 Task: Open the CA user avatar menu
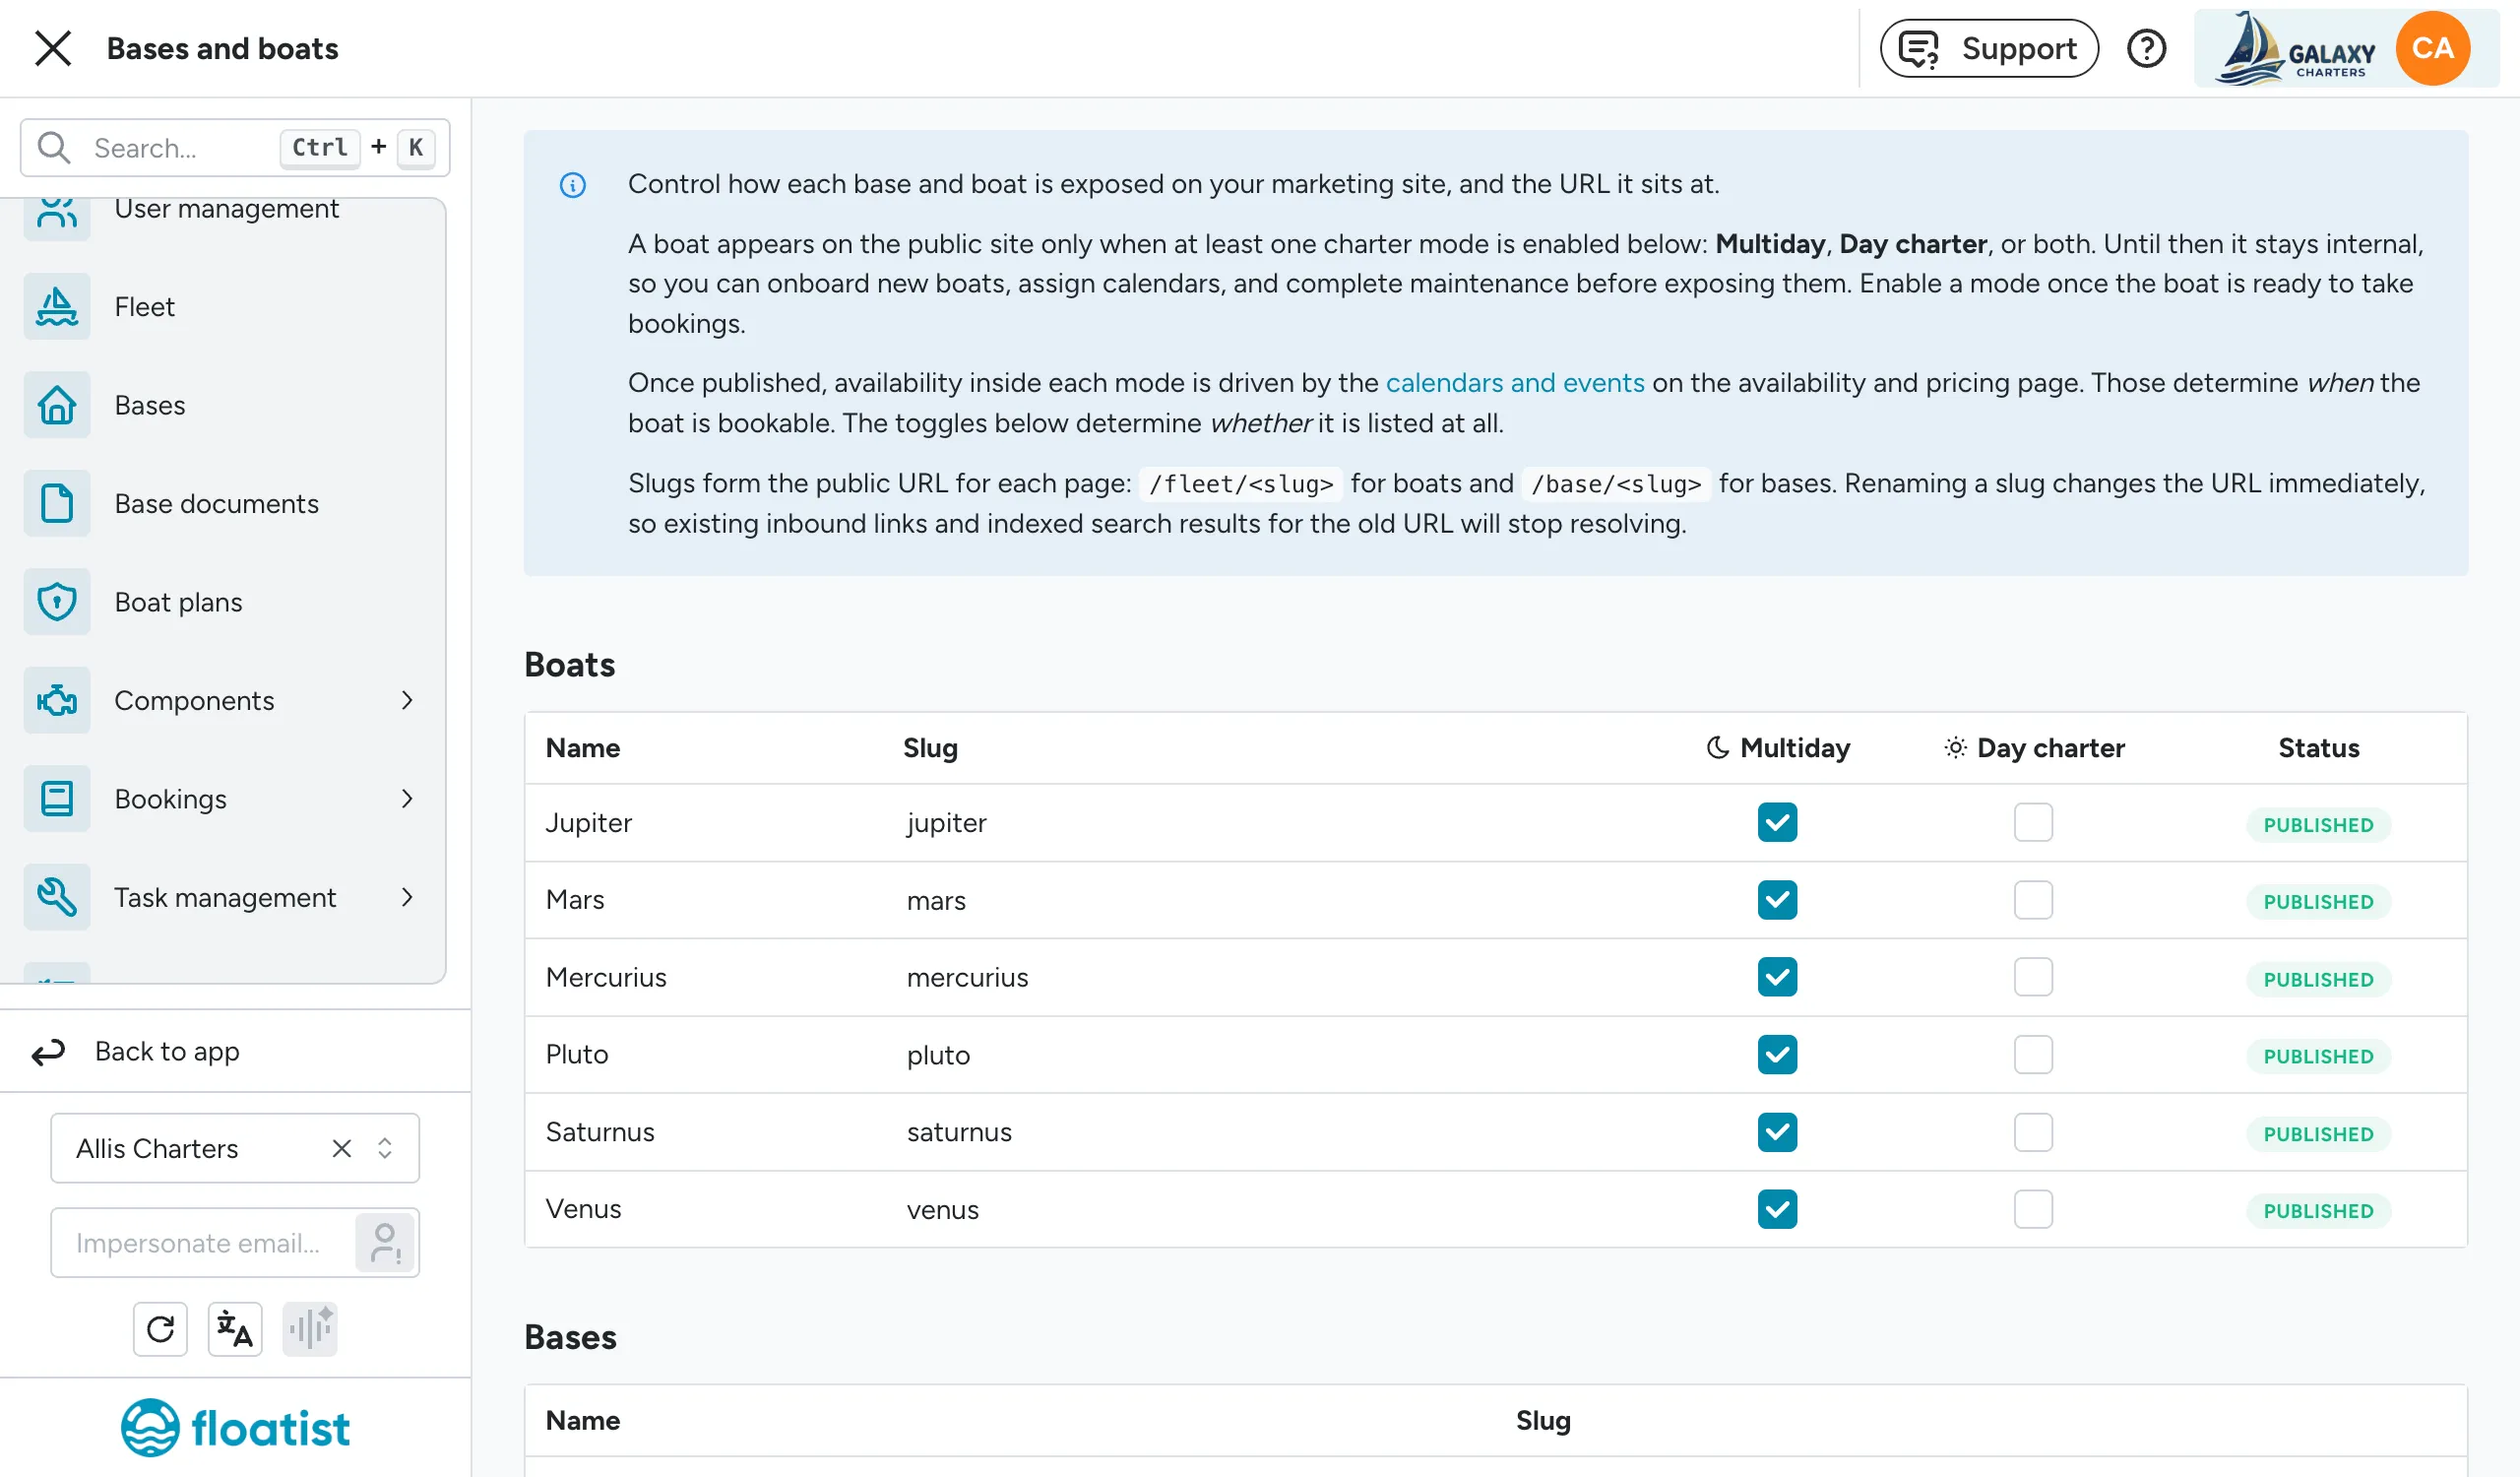tap(2431, 48)
